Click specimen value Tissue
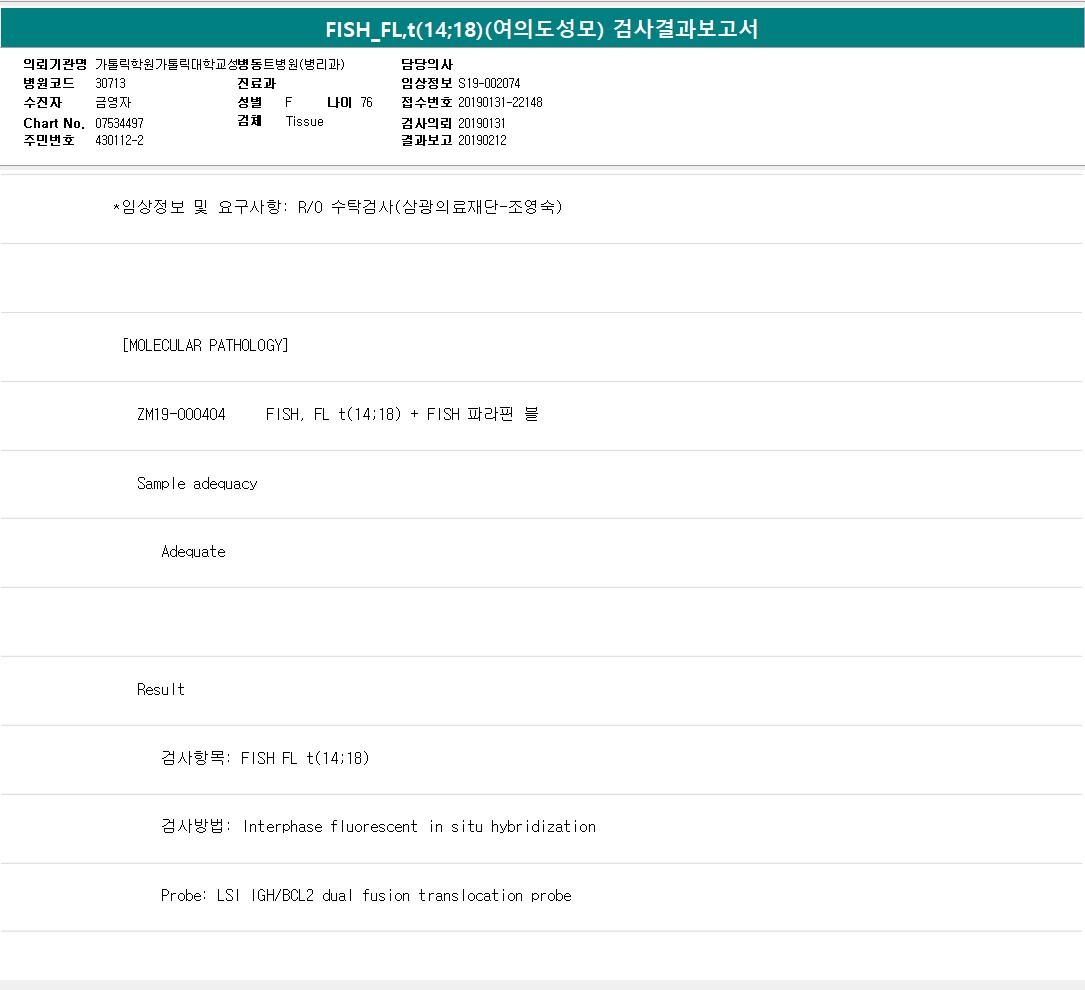 click(304, 121)
